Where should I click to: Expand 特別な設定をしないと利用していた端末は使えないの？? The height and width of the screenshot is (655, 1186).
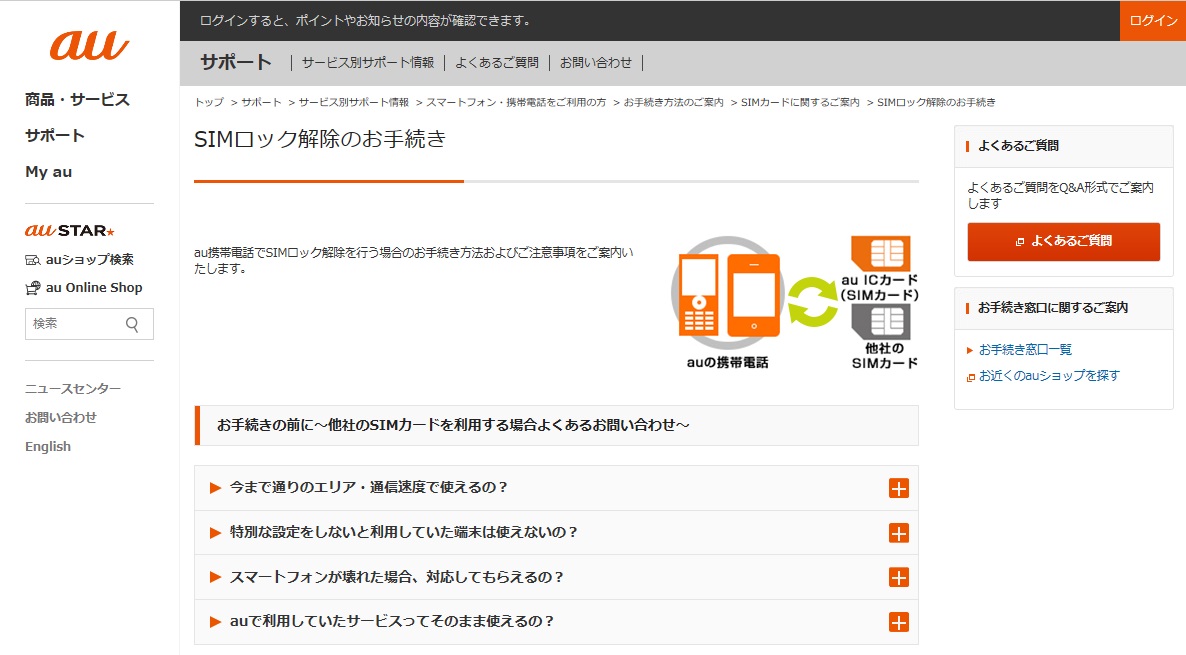click(557, 532)
